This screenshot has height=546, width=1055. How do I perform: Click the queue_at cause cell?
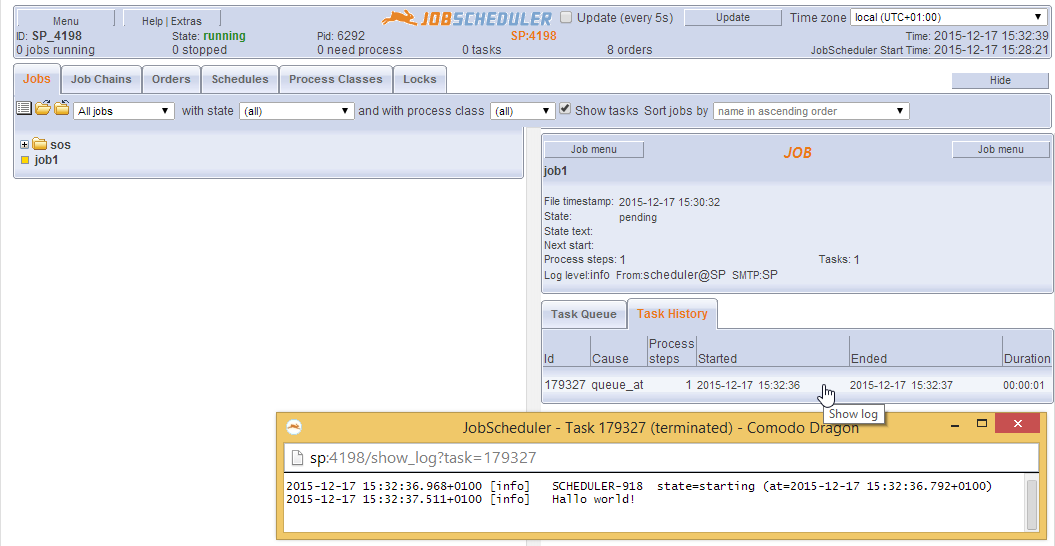[x=617, y=385]
